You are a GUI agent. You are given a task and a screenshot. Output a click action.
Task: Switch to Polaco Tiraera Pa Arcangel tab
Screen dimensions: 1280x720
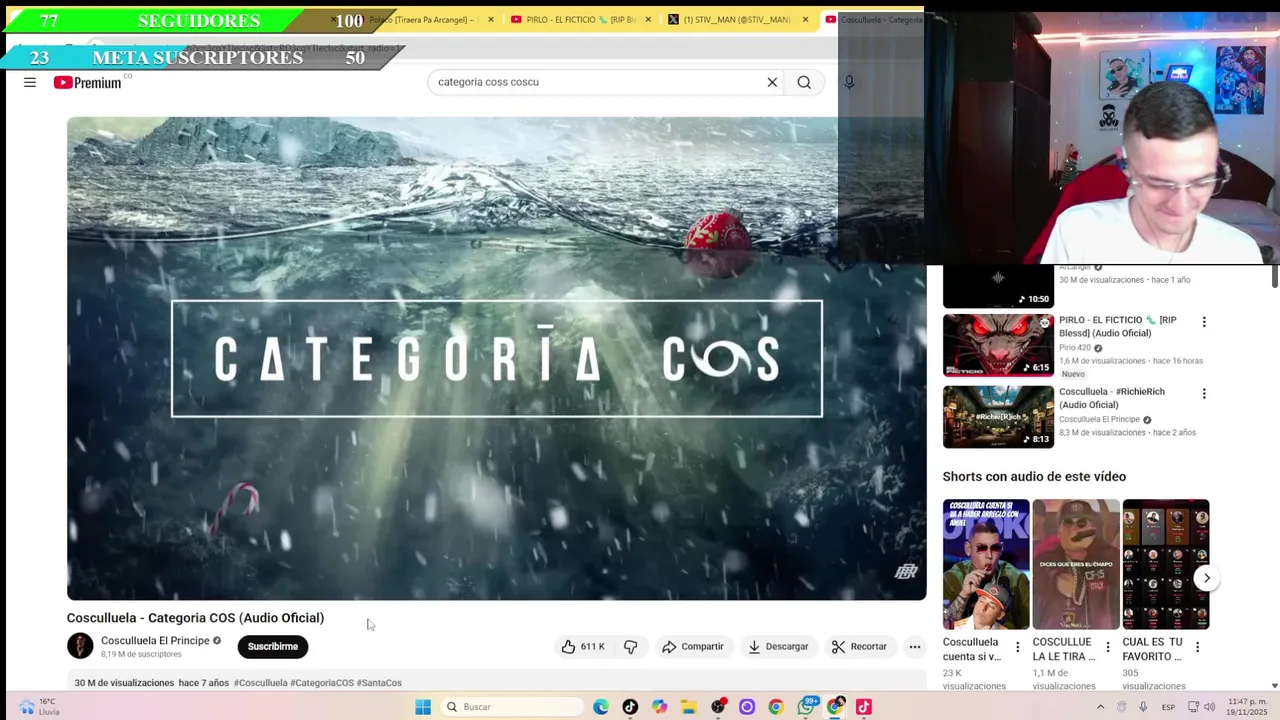coord(425,19)
